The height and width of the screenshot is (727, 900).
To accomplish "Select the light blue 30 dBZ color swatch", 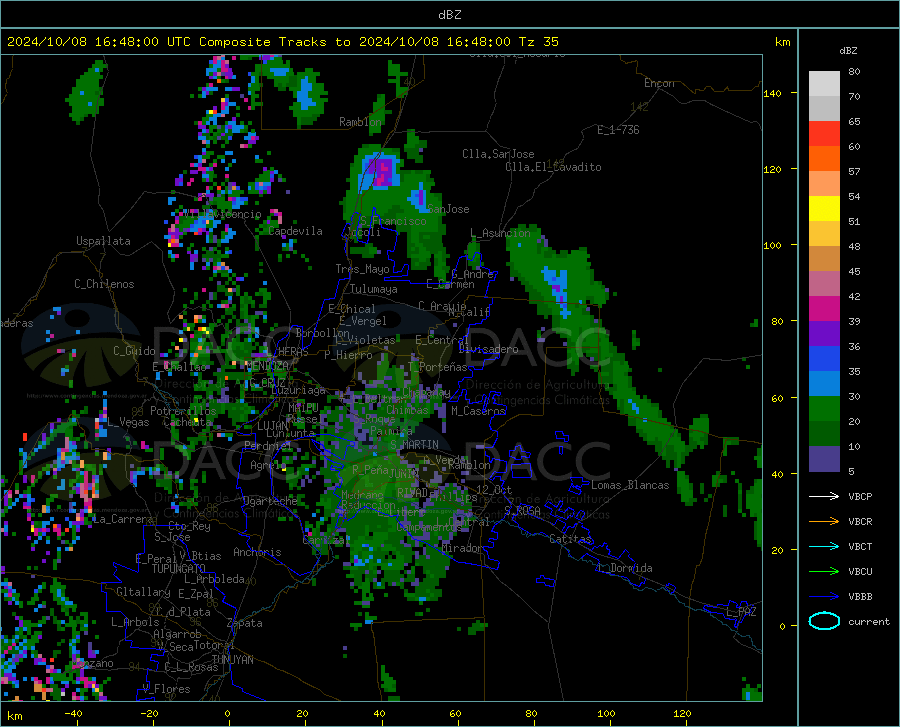I will click(x=824, y=384).
